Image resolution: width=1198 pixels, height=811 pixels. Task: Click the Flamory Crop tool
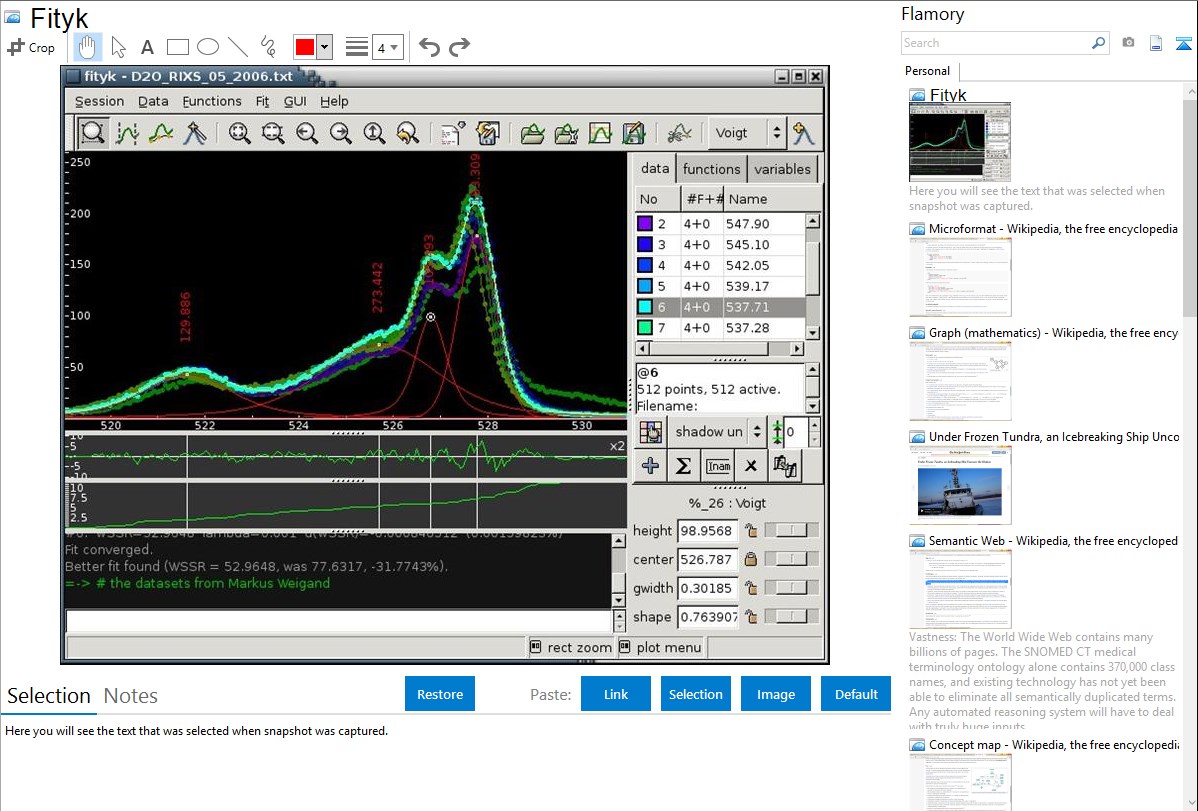[31, 47]
